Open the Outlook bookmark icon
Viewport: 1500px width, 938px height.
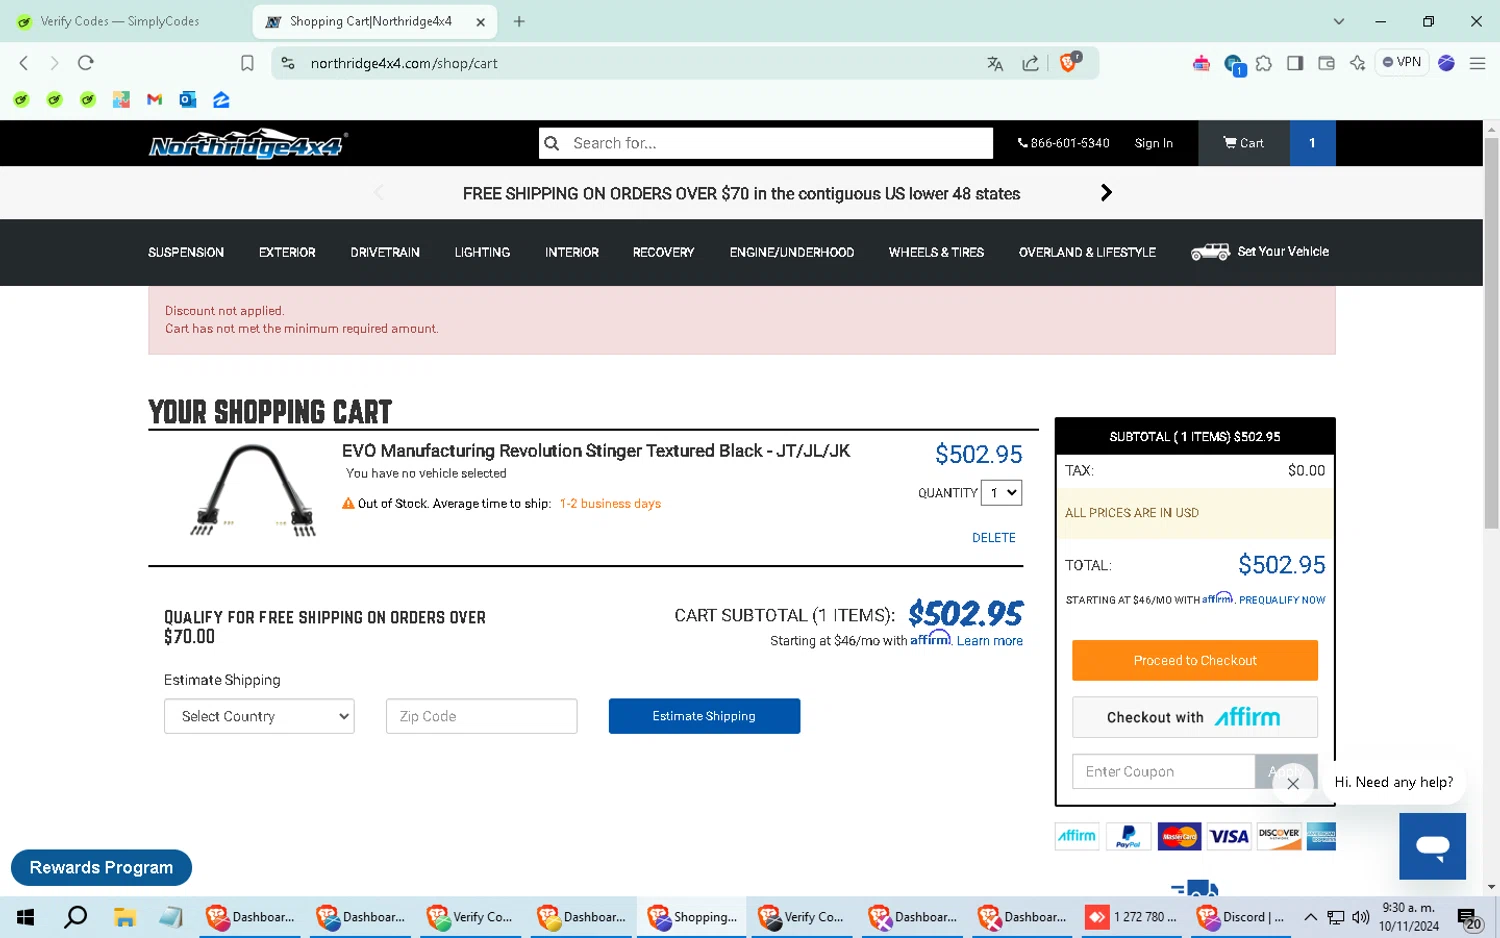(x=187, y=99)
